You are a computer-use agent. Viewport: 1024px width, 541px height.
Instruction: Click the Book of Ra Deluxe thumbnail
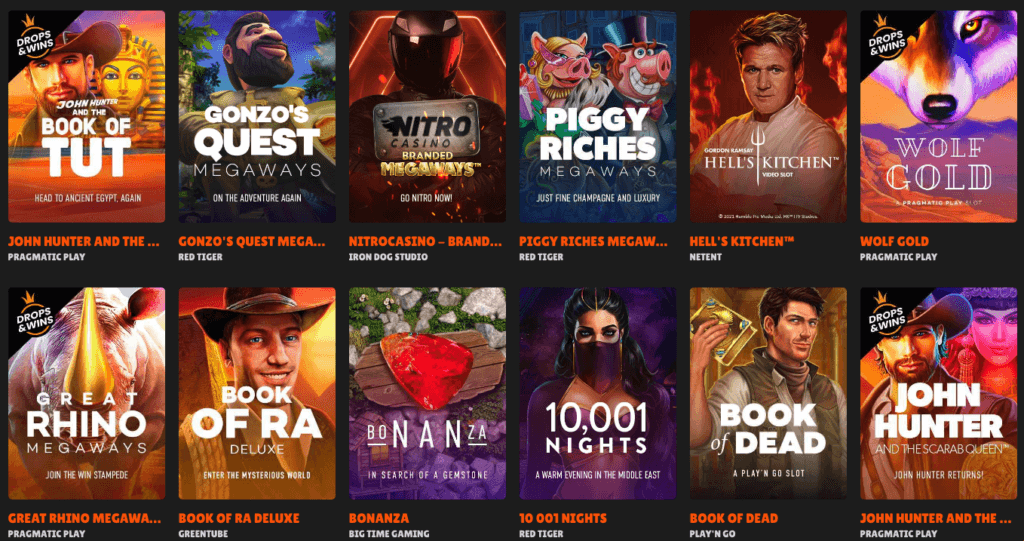click(257, 393)
